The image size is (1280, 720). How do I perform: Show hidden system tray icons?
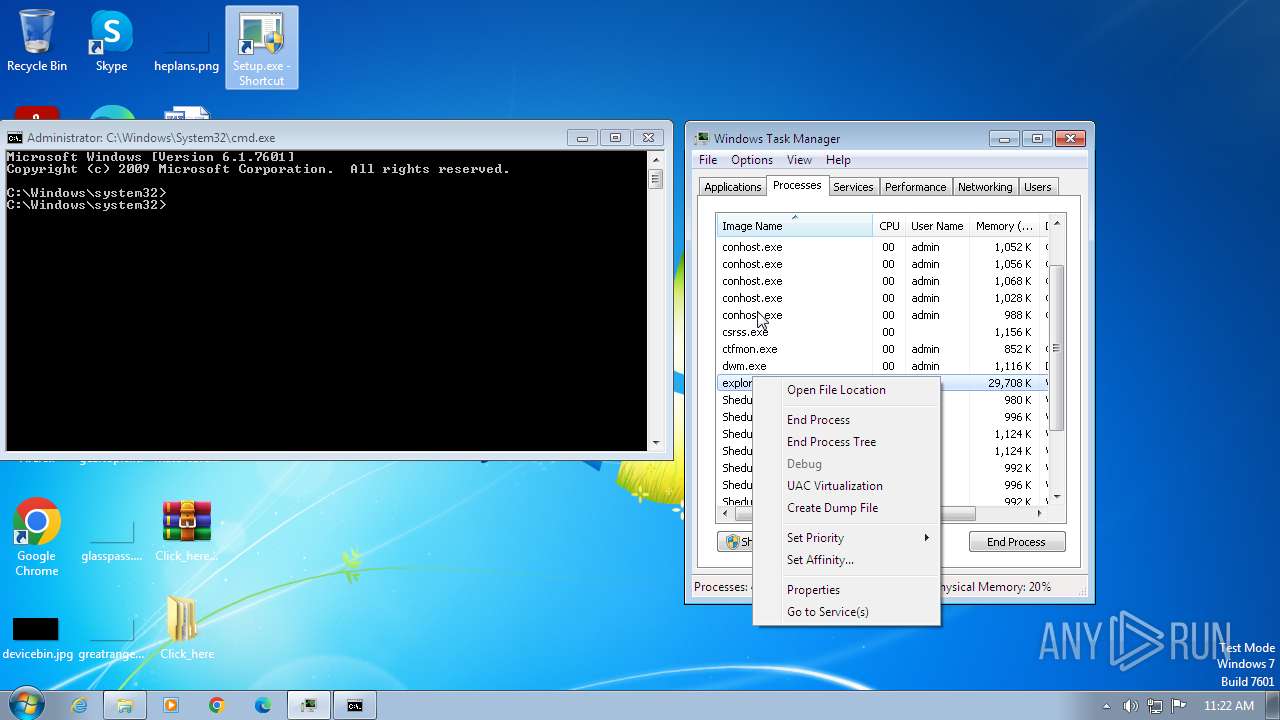coord(1106,706)
